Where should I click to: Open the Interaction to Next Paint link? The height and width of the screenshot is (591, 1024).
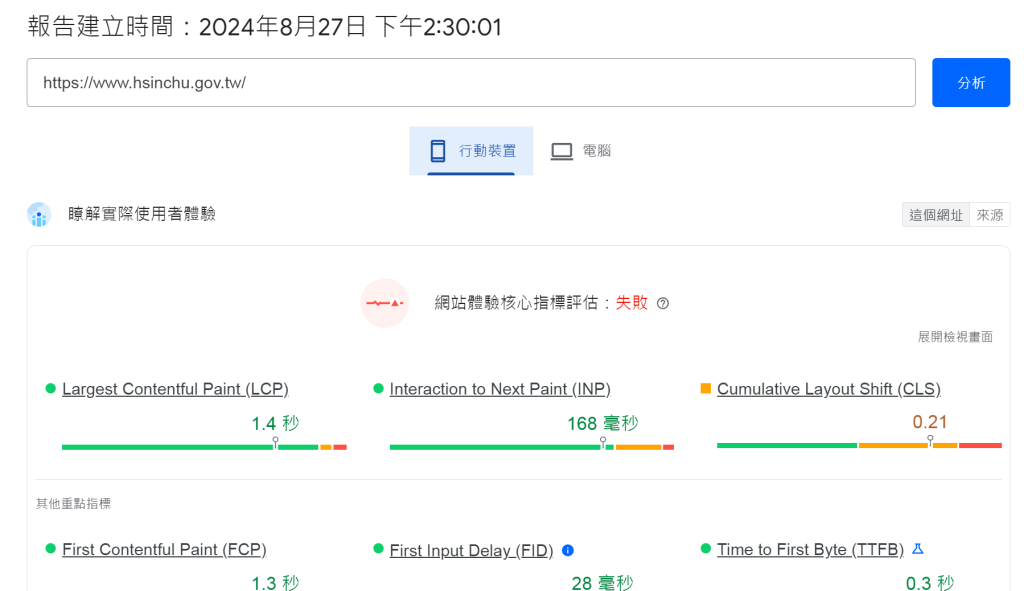(x=500, y=388)
